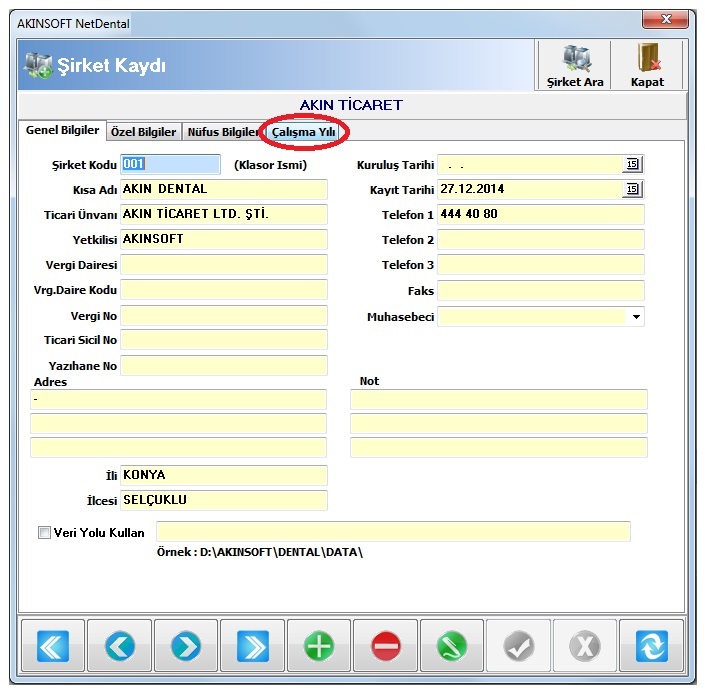Click the Telefon 2 field
Viewport: 705px width, 694px height.
(x=541, y=239)
